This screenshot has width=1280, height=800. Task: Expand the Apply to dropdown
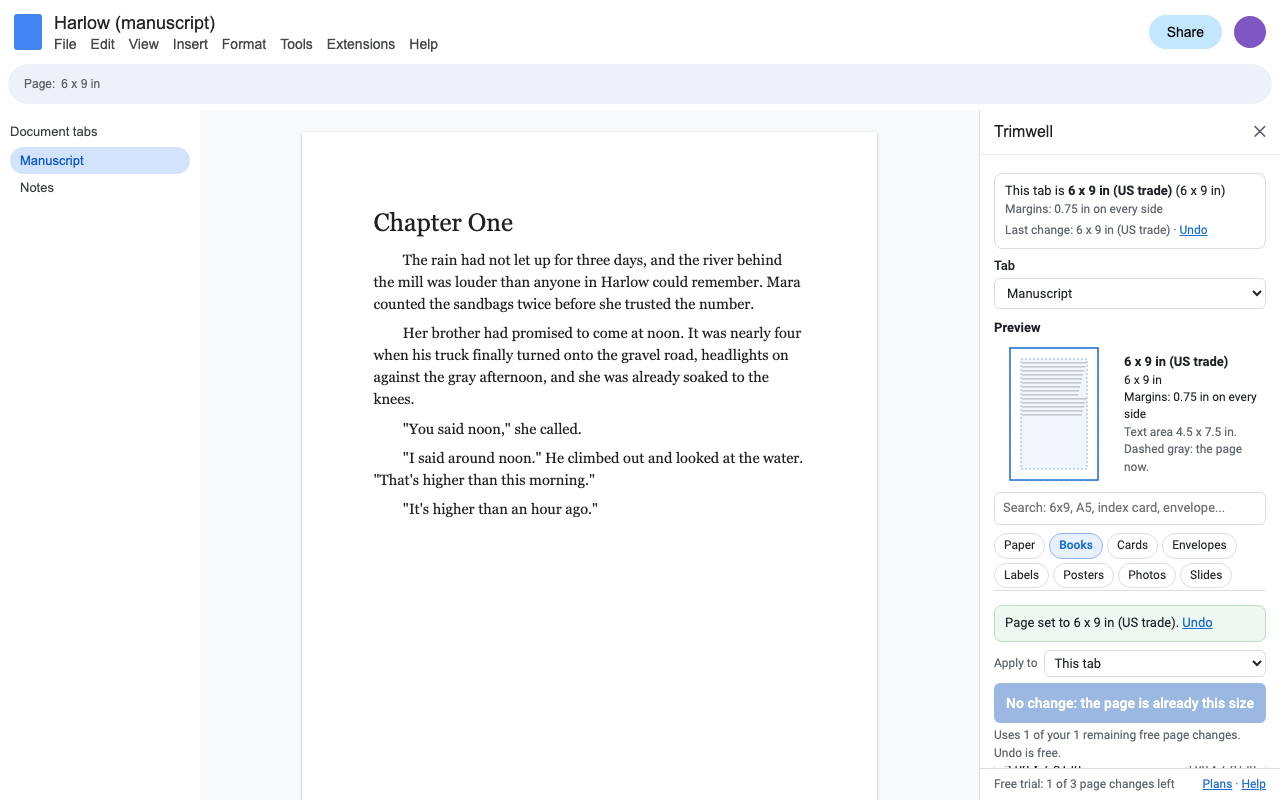(1155, 663)
